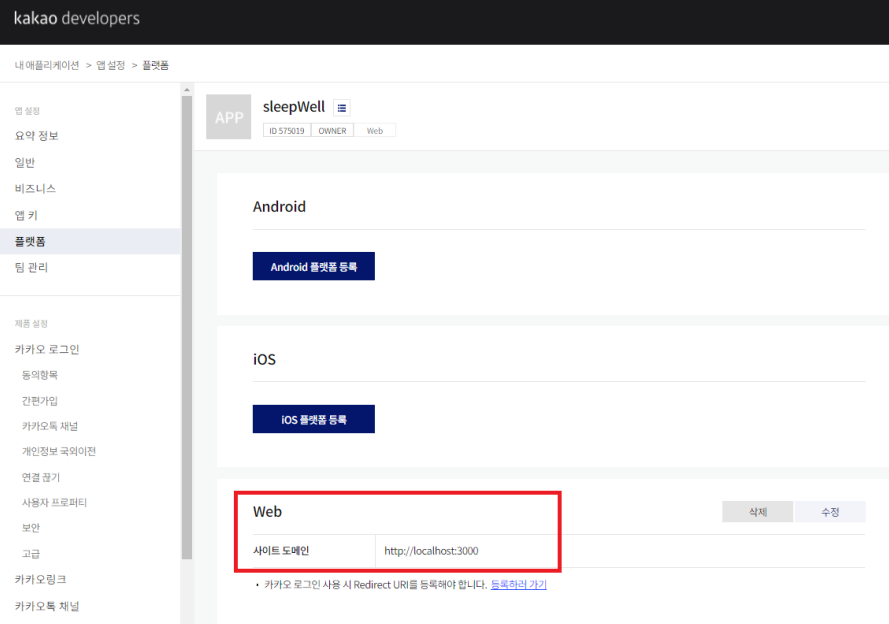The image size is (889, 624).
Task: Open 카카오링크 in the sidebar
Action: coord(40,579)
